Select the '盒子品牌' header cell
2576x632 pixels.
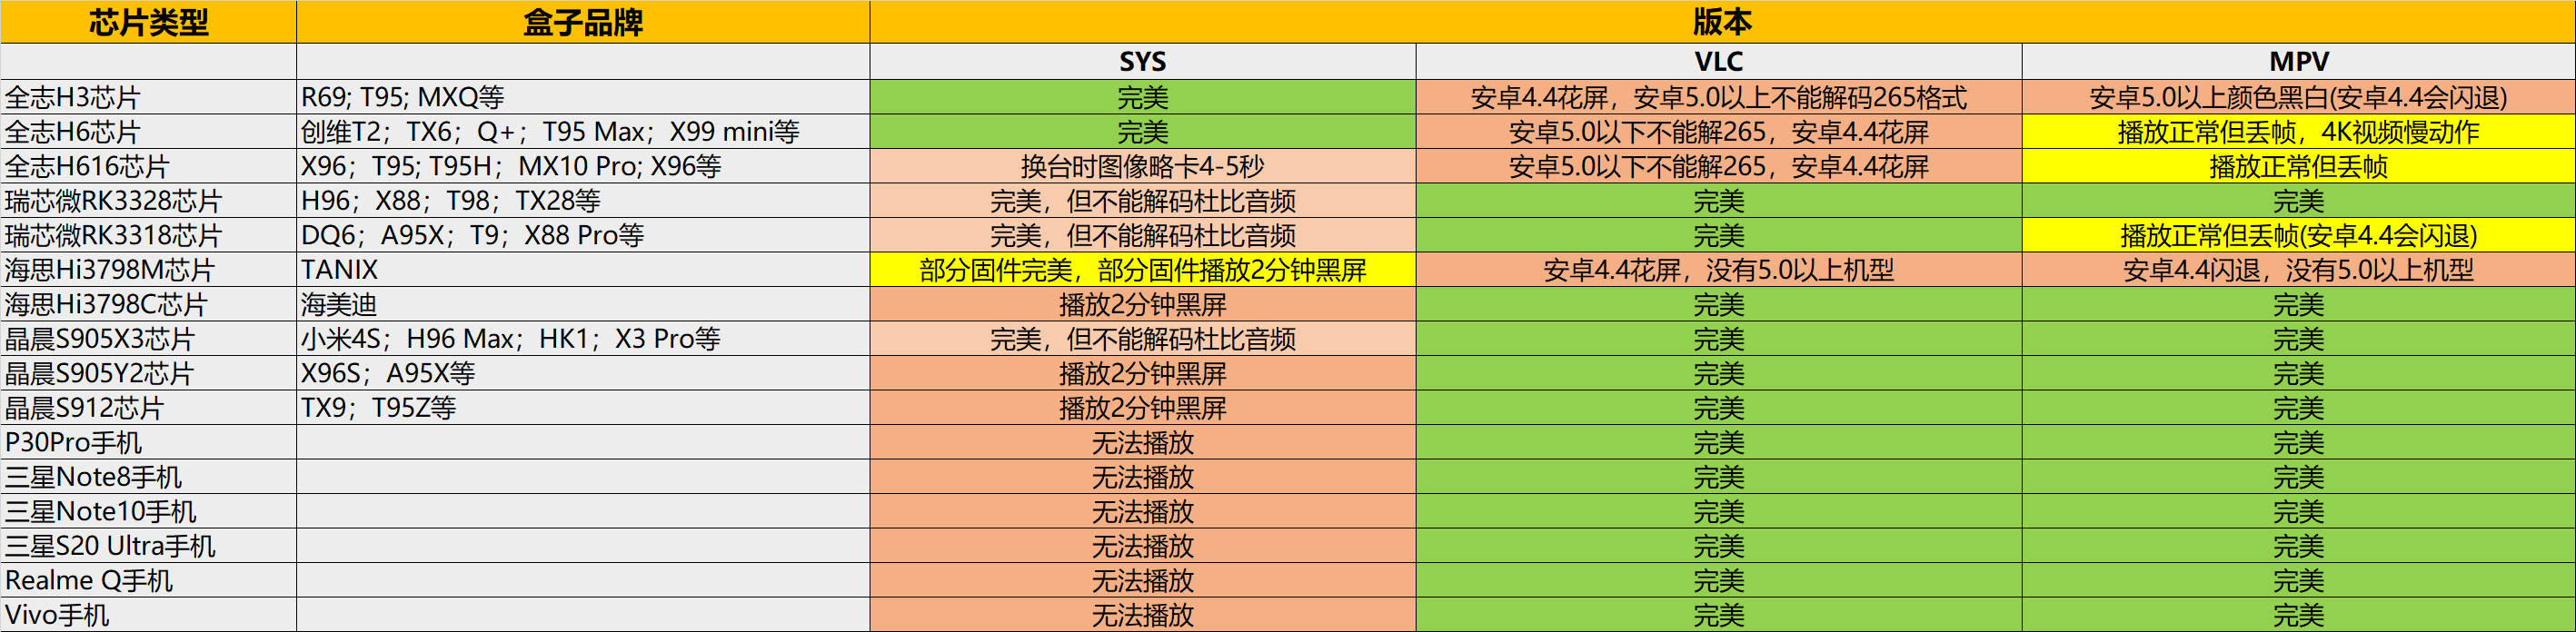click(583, 22)
